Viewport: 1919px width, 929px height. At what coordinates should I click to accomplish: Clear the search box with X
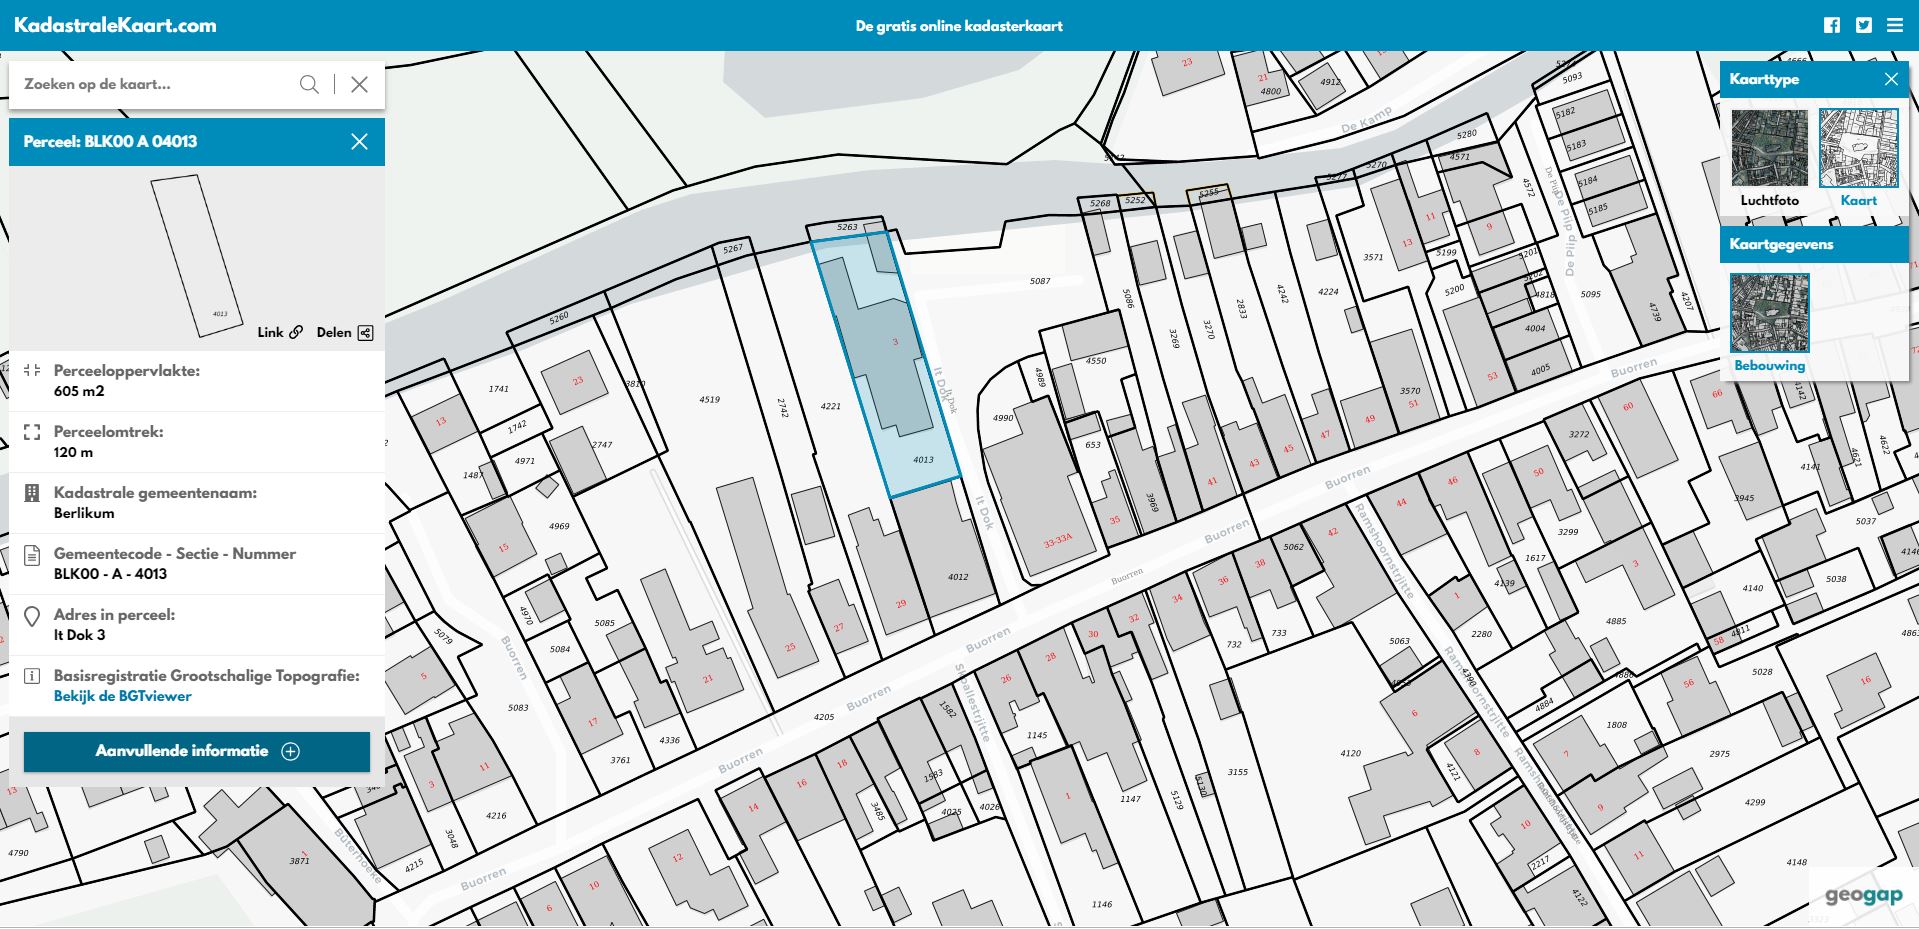tap(360, 85)
